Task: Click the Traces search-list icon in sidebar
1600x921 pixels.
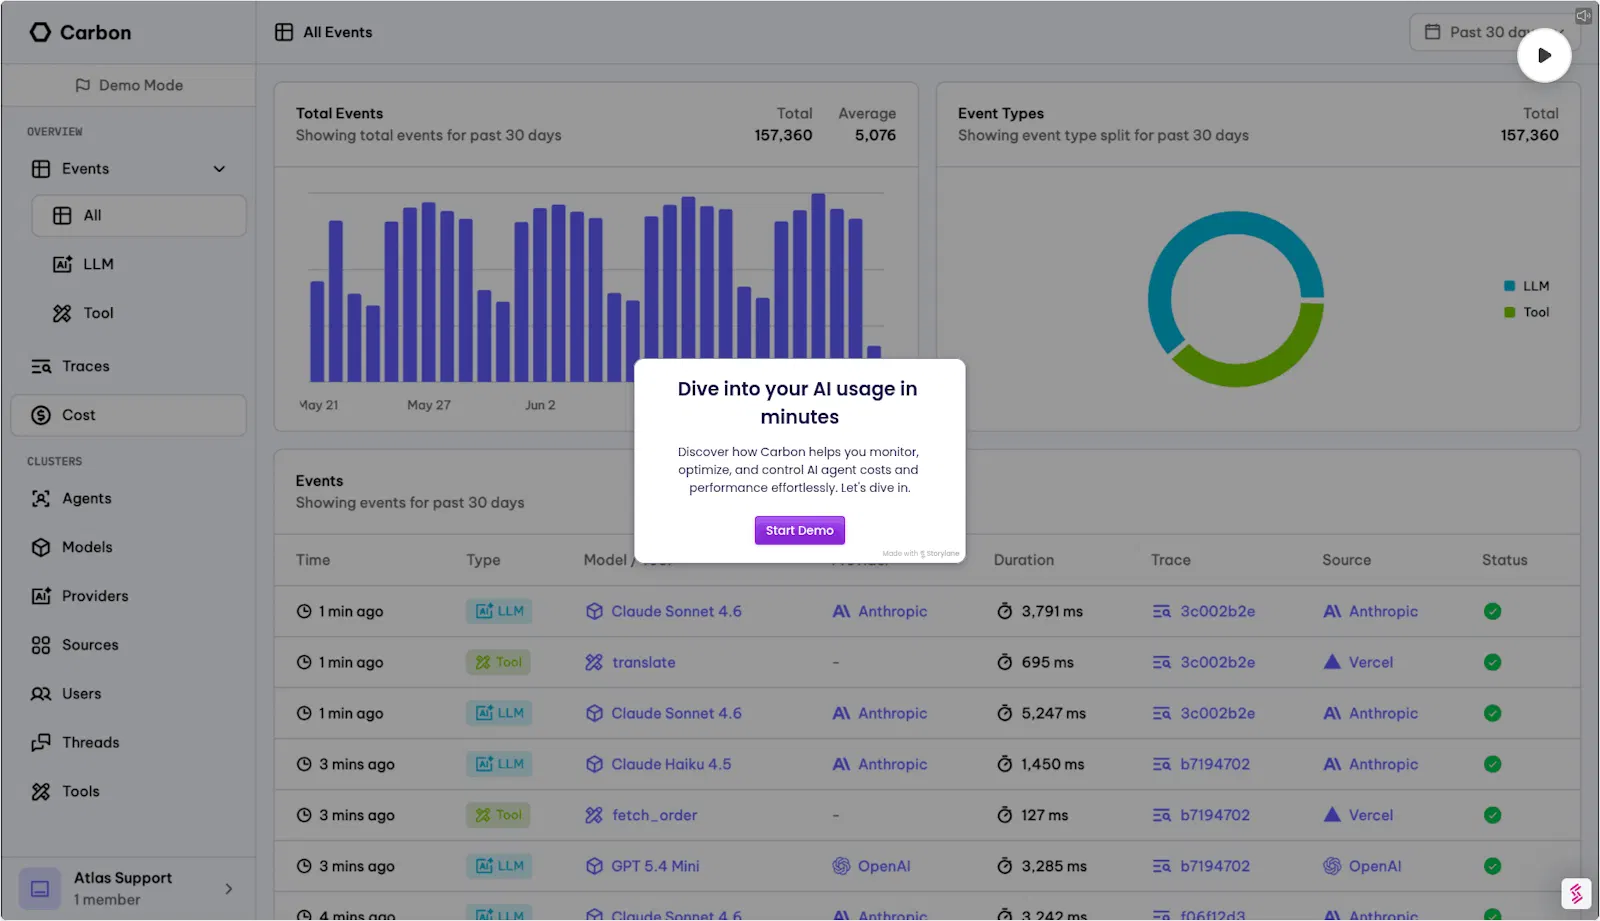Action: [41, 366]
